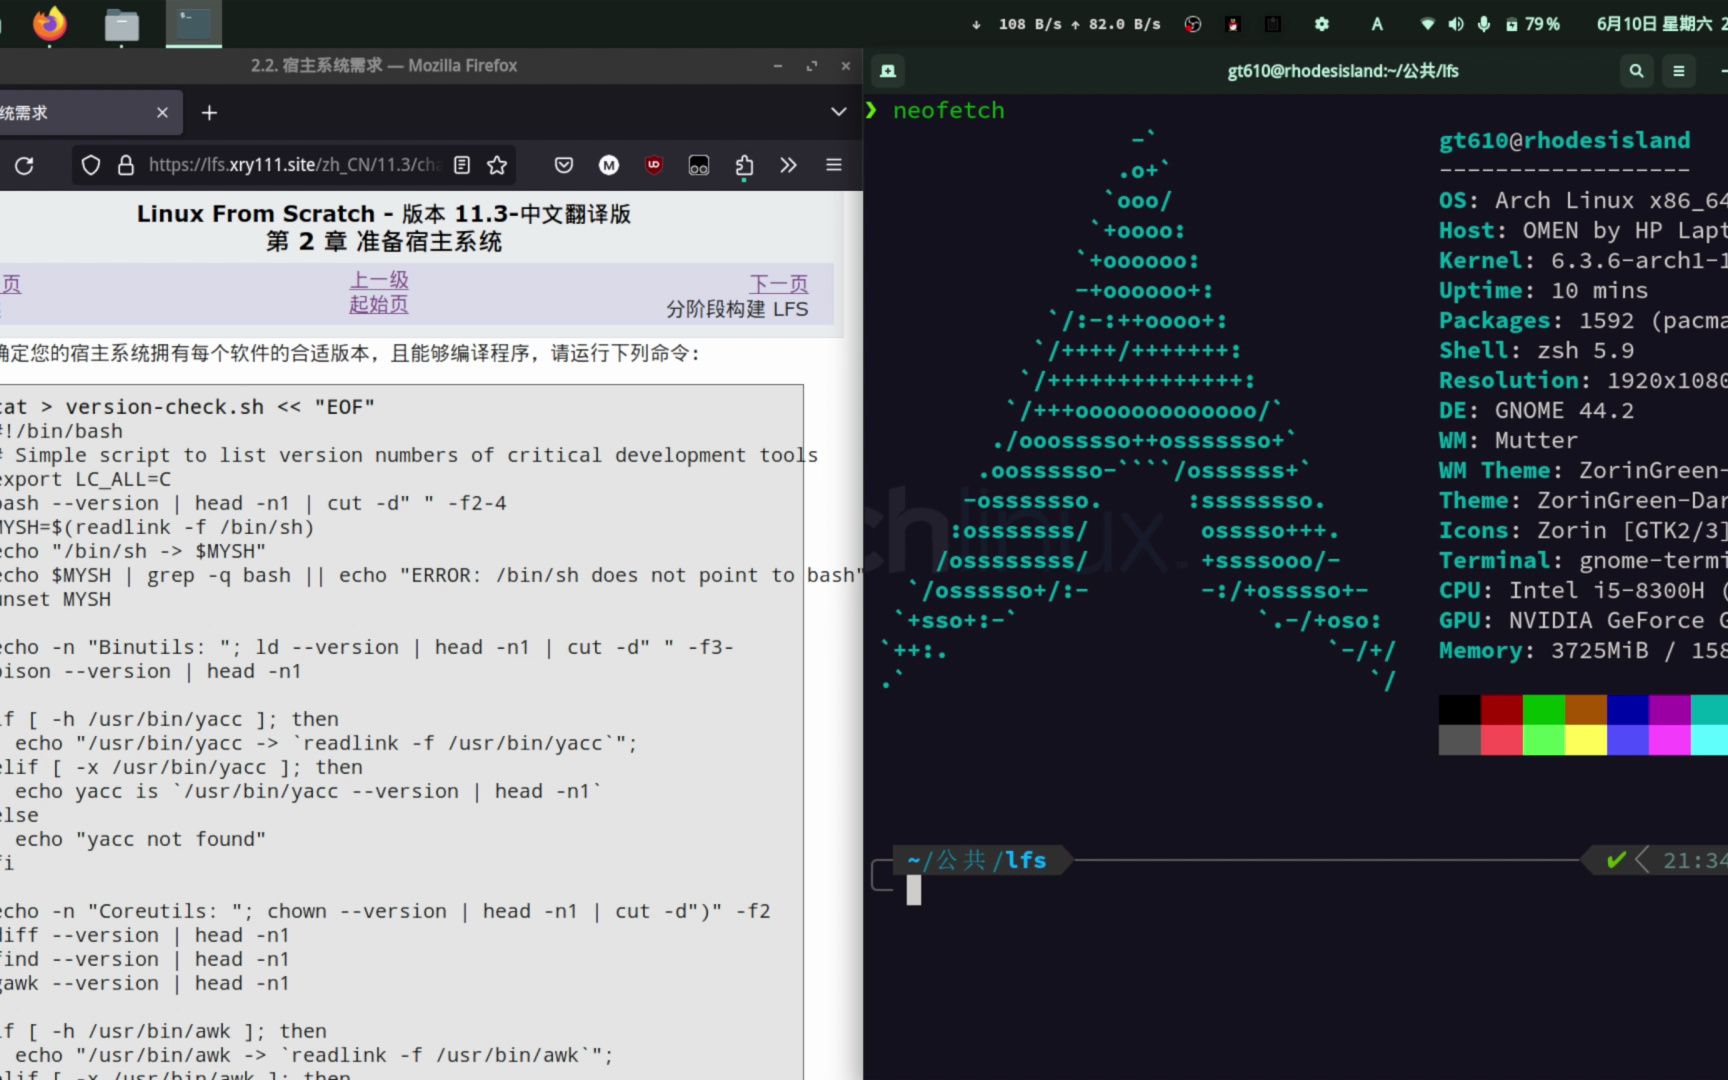Open the round M extension icon
This screenshot has height=1080, width=1728.
[609, 165]
